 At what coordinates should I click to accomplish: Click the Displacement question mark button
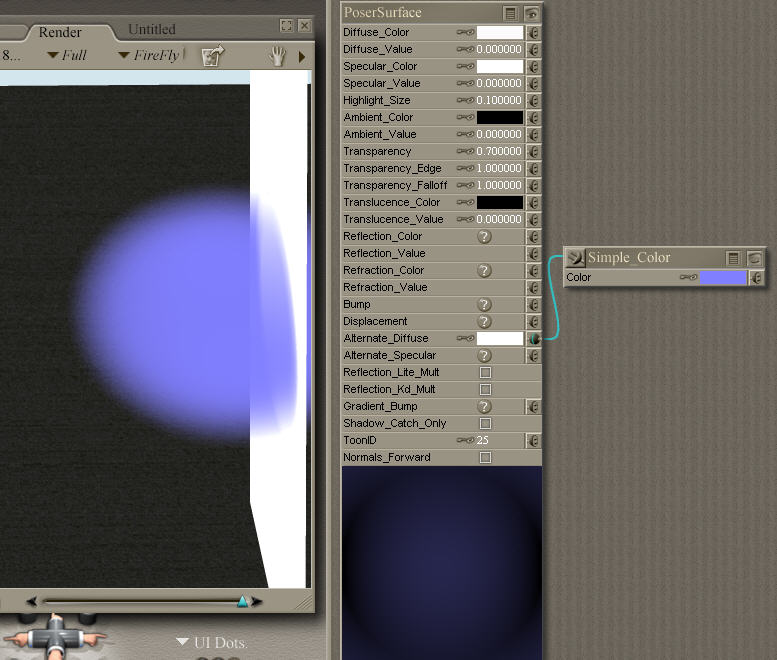(485, 322)
